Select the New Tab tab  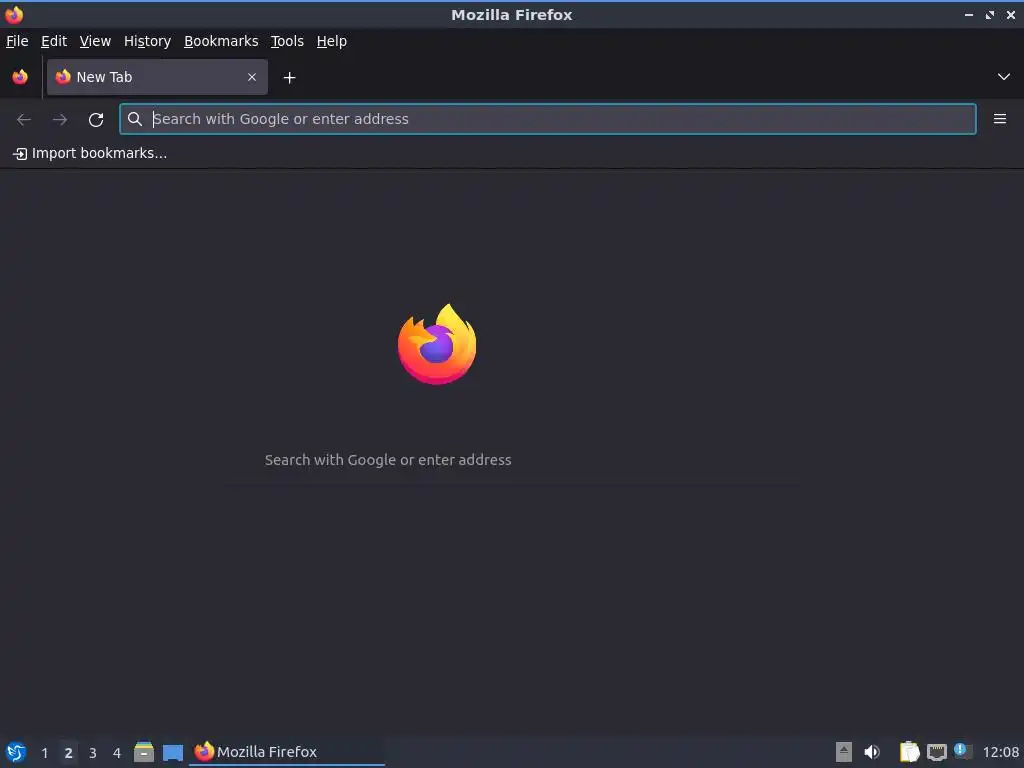coord(157,77)
